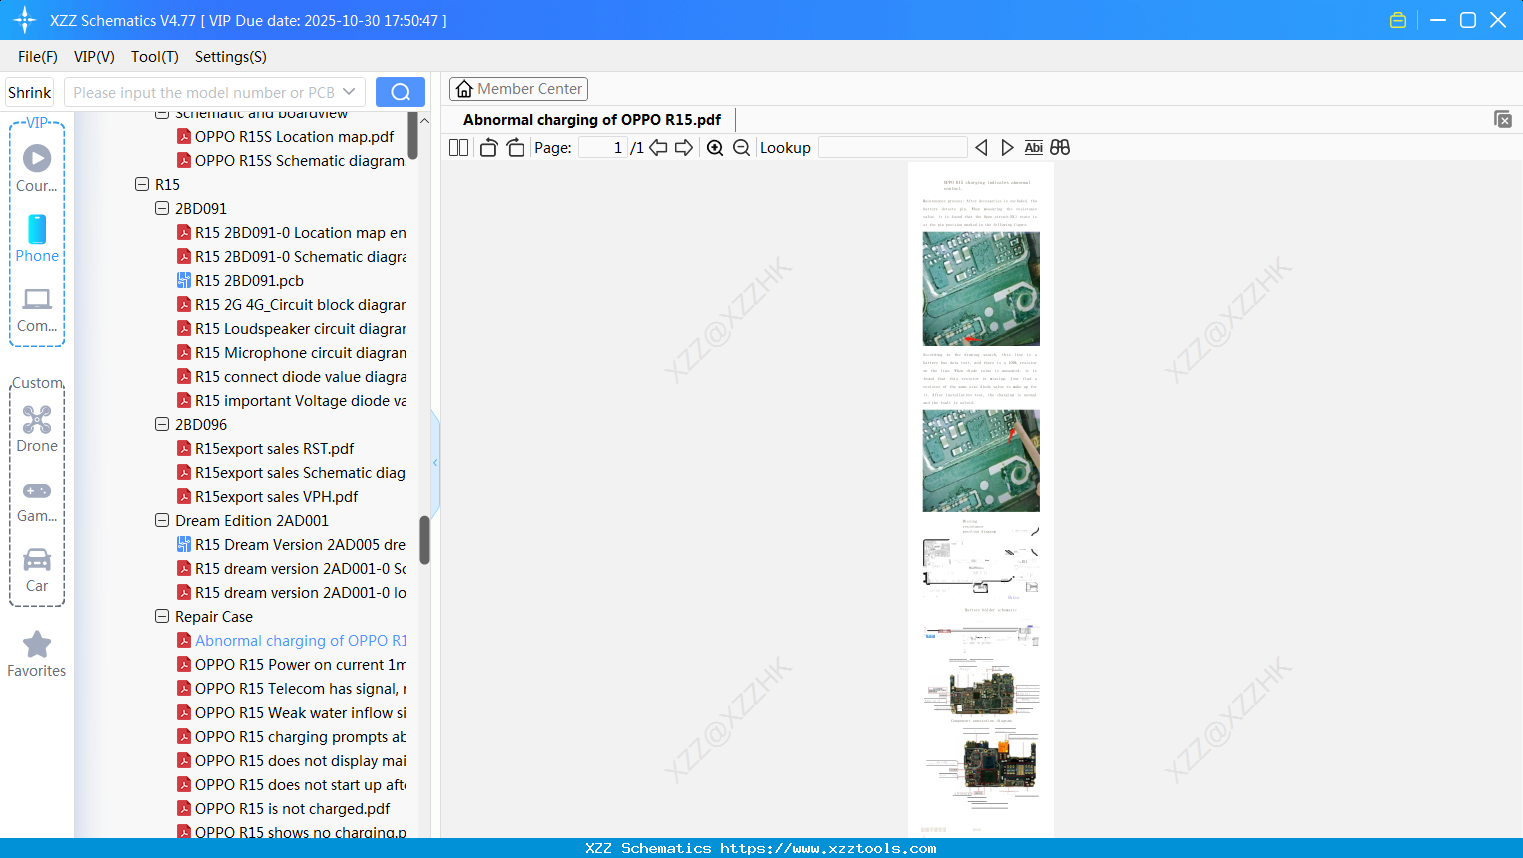Open R15 Loudspeaker circuit diagram
The image size is (1523, 858).
pyautogui.click(x=291, y=328)
